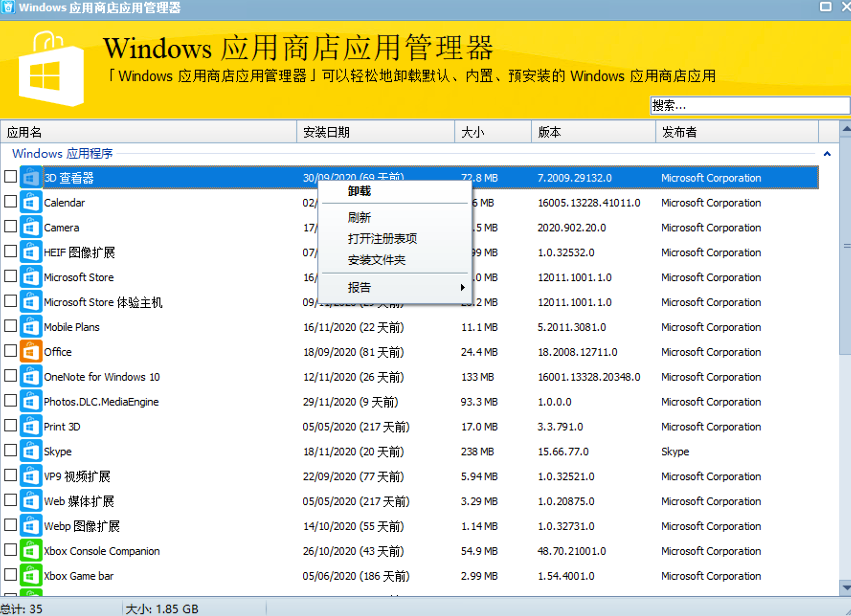Click the store bag logo in header
Image resolution: width=851 pixels, height=616 pixels.
51,69
